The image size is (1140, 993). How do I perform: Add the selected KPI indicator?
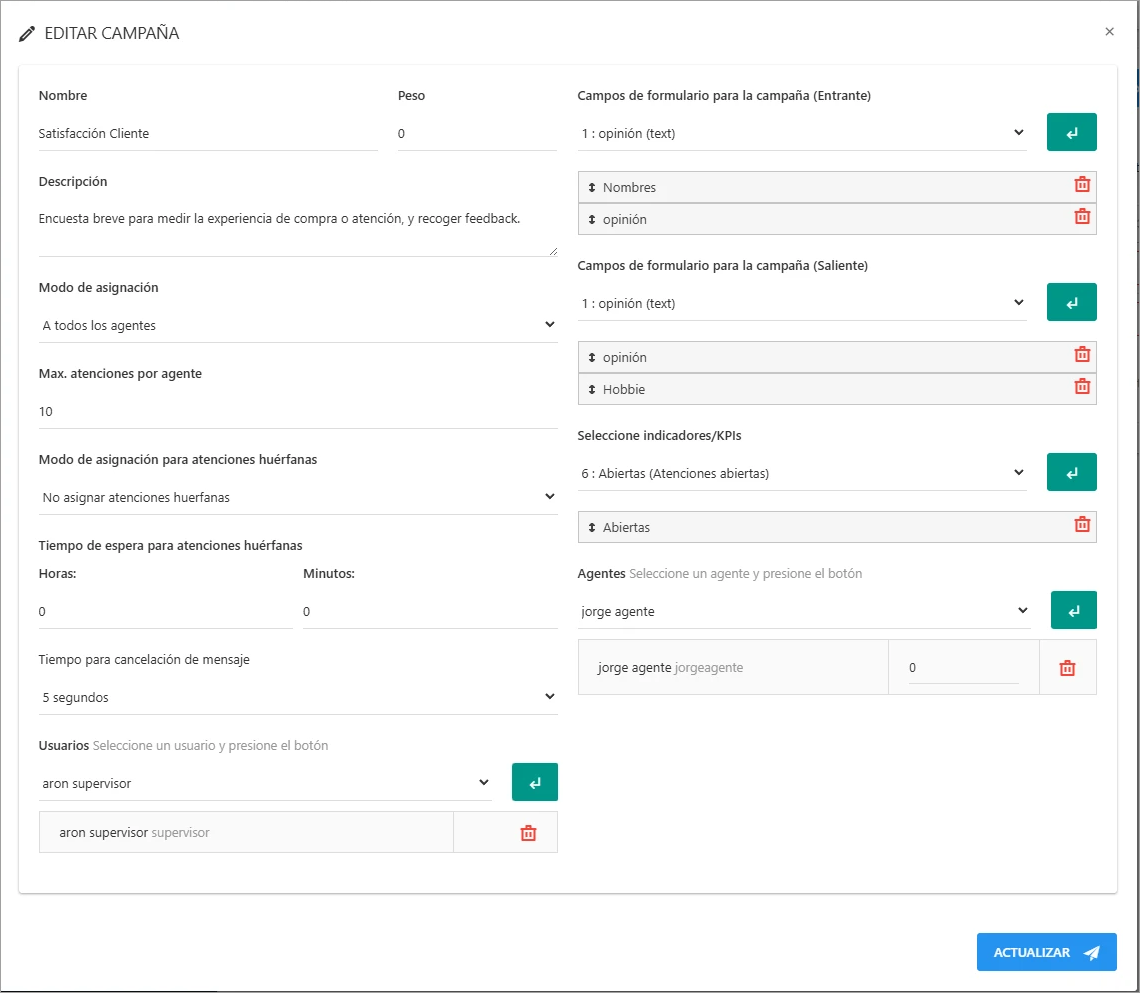1071,471
